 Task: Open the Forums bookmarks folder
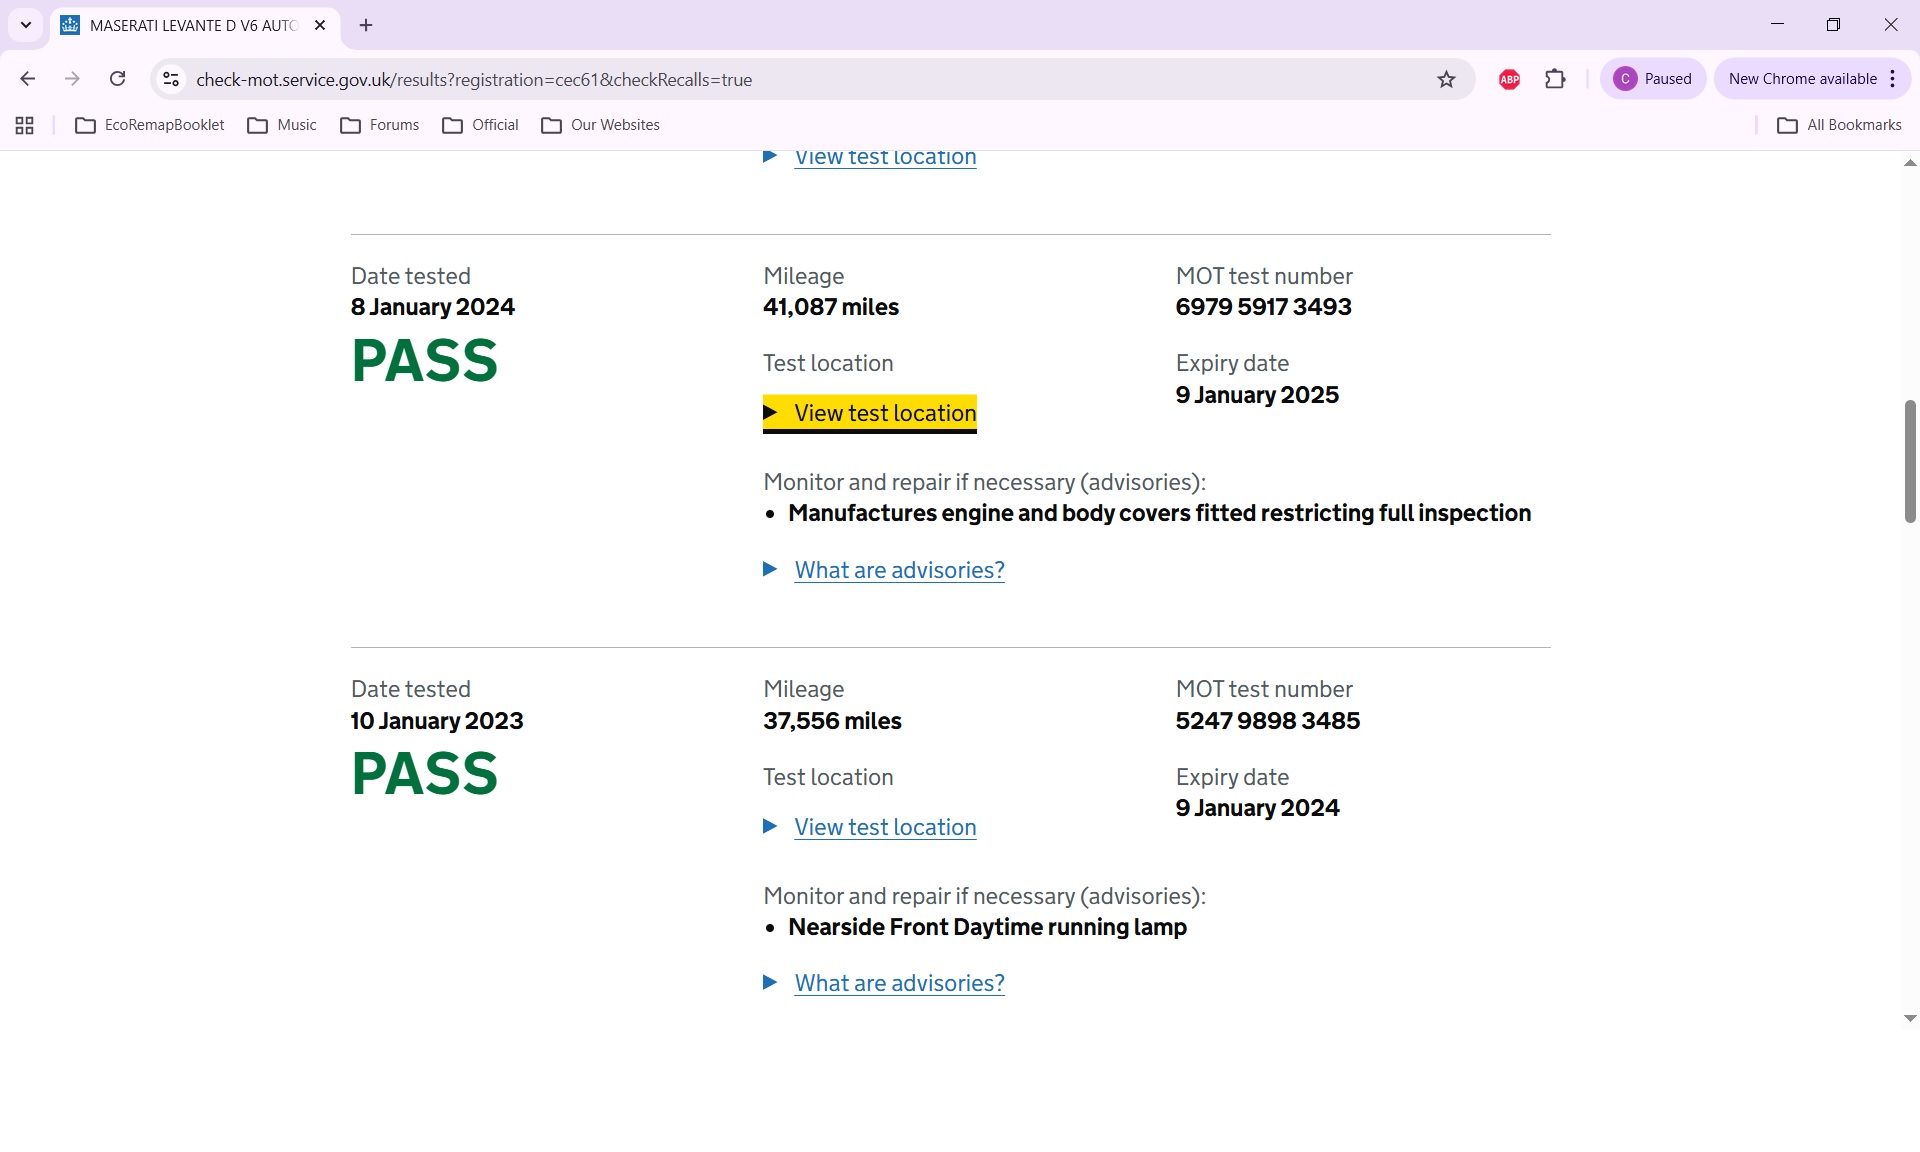tap(380, 125)
